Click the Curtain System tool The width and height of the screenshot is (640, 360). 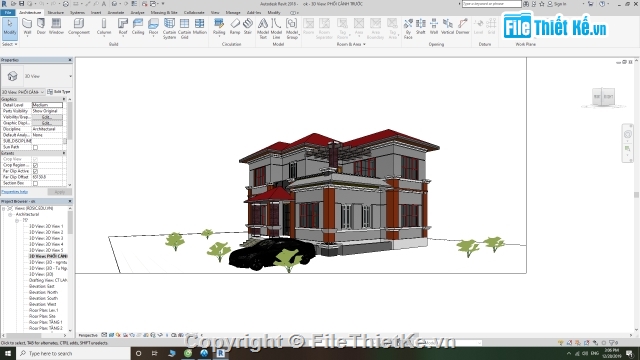pyautogui.click(x=169, y=29)
